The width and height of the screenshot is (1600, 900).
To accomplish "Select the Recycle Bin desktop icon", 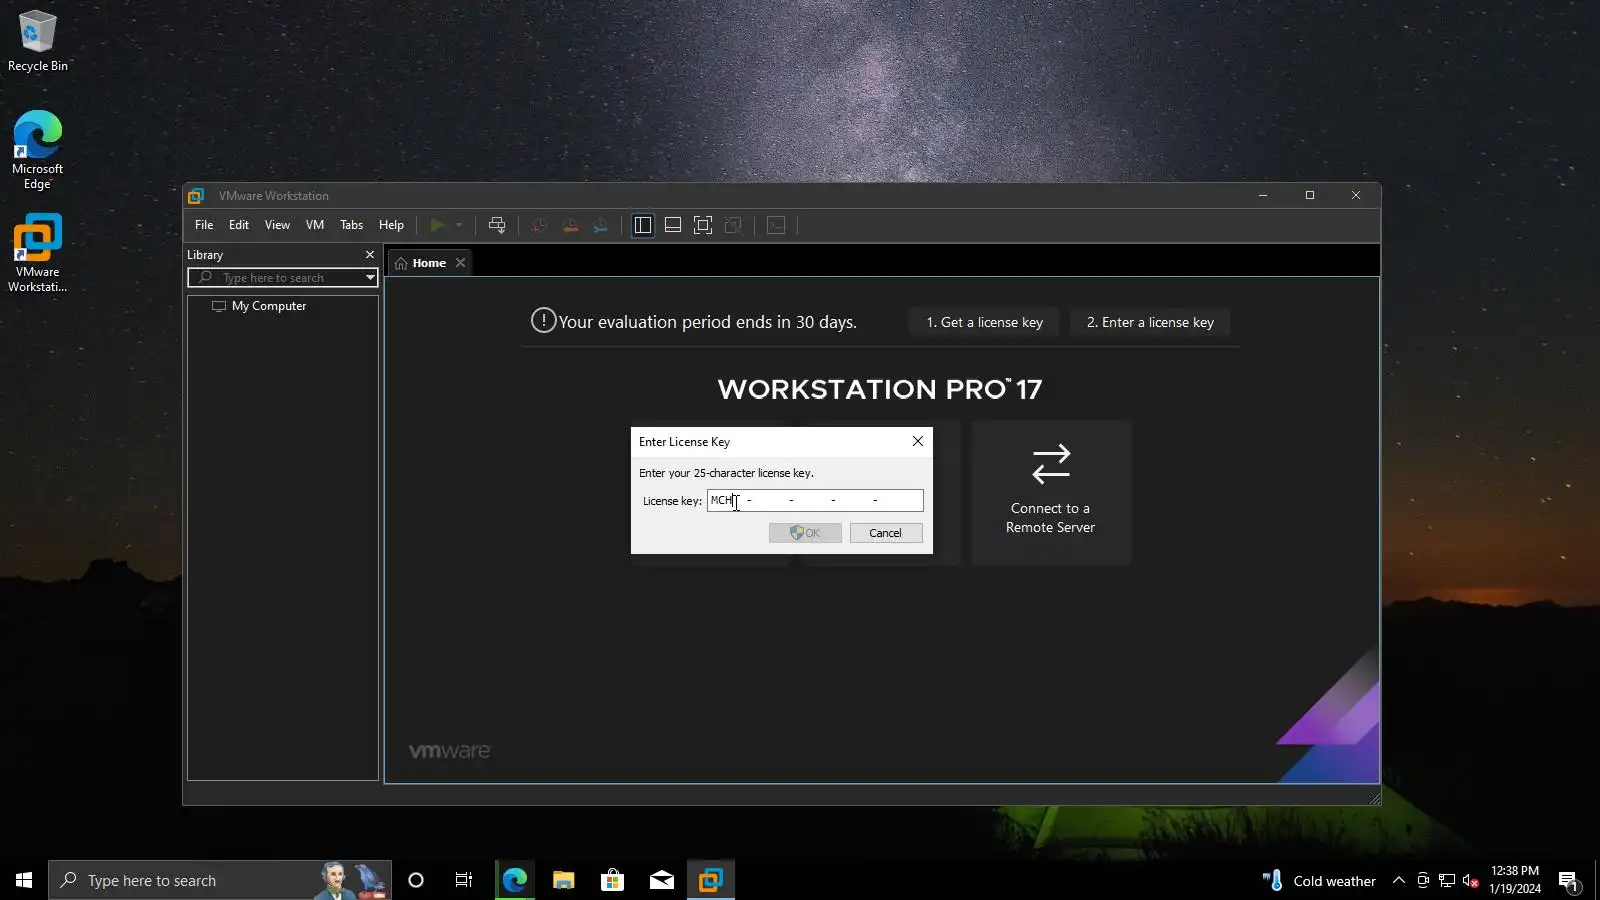I will click(38, 41).
